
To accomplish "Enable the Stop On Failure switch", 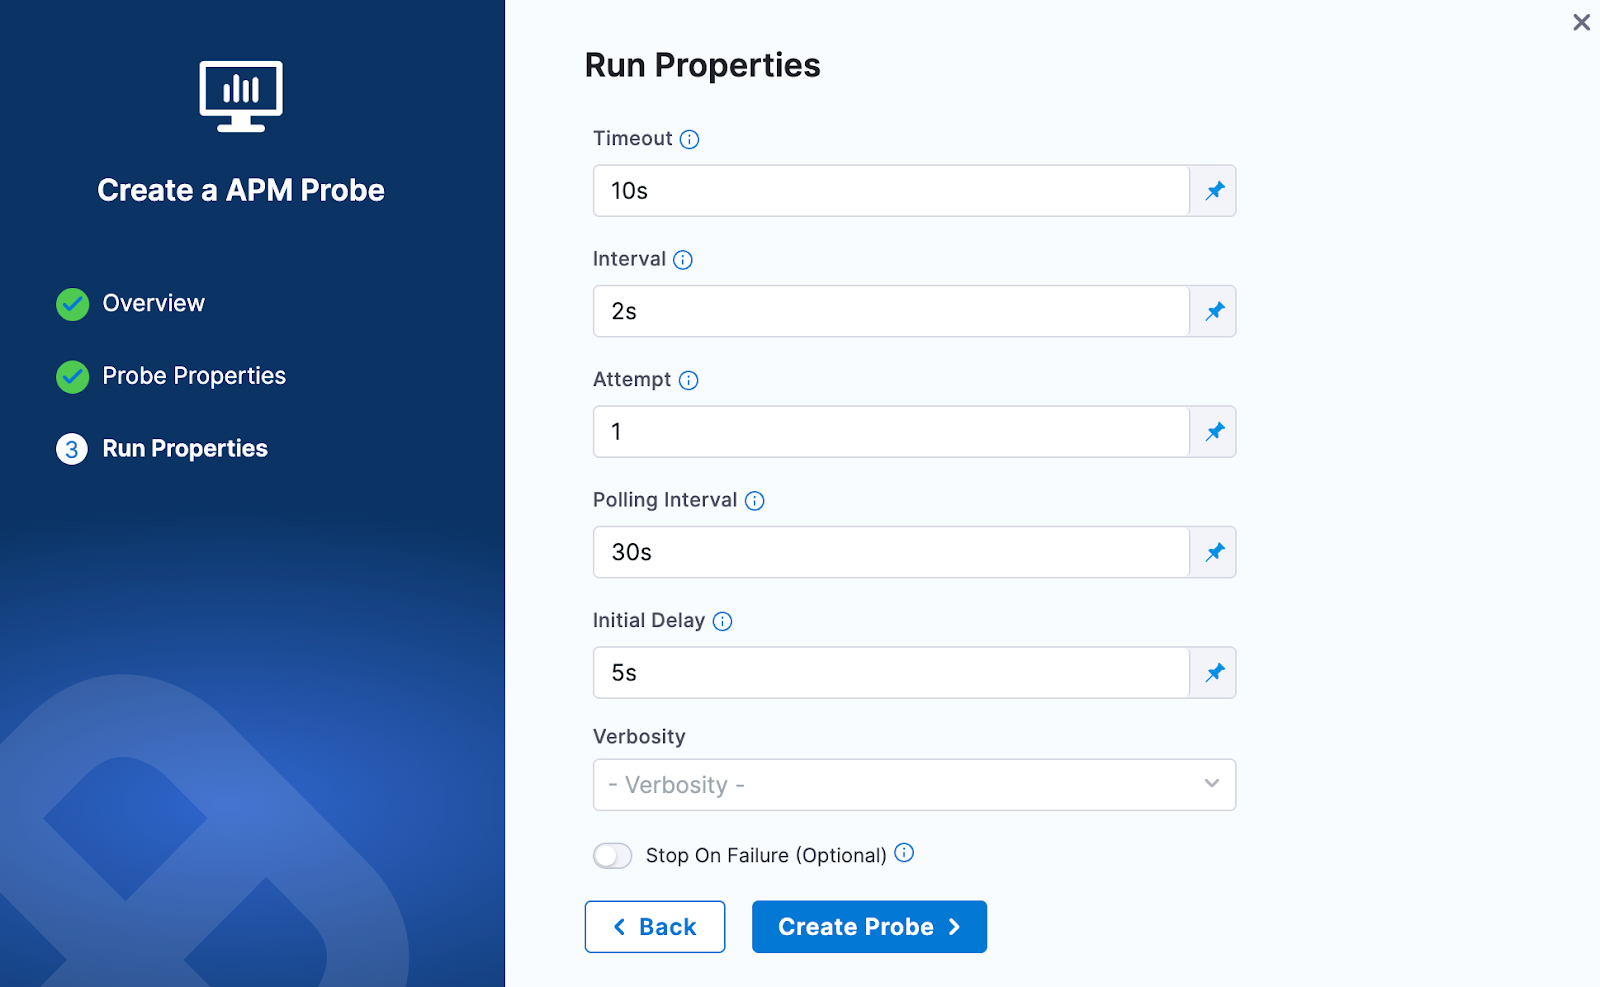I will [x=612, y=855].
